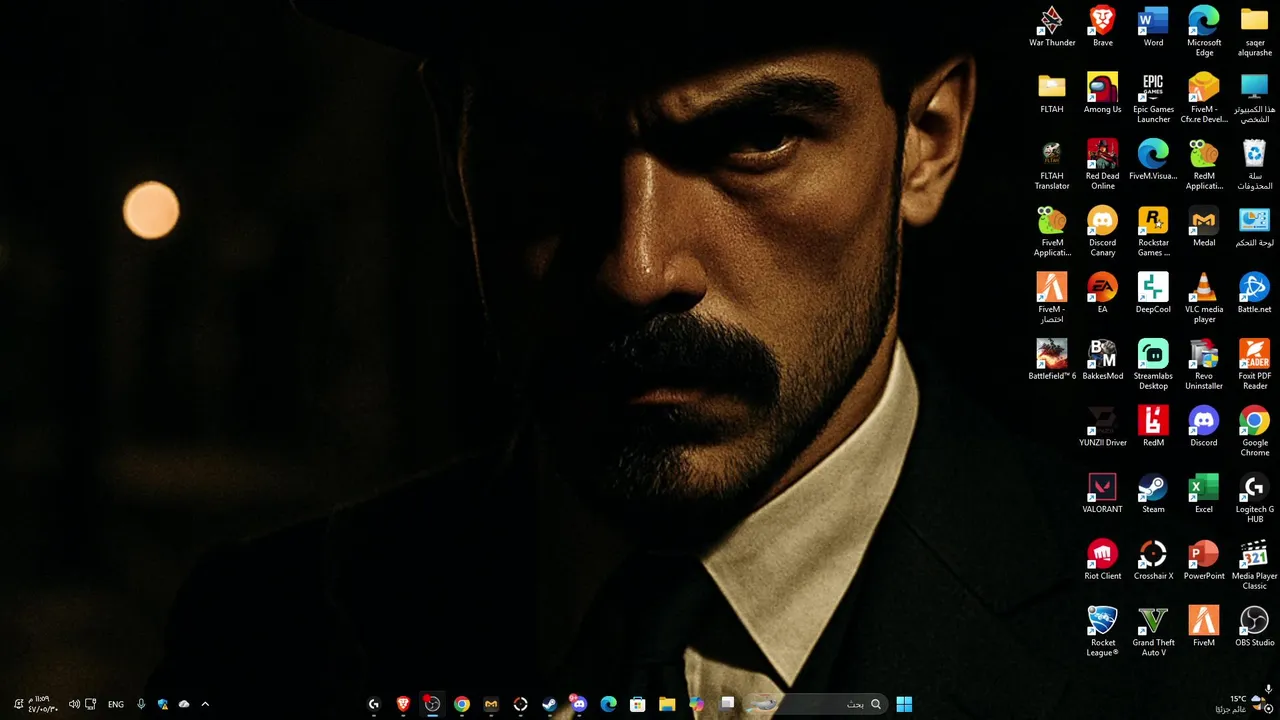Launch Grand Theft Auto V desktop shortcut
The image size is (1280, 720).
(x=1153, y=632)
